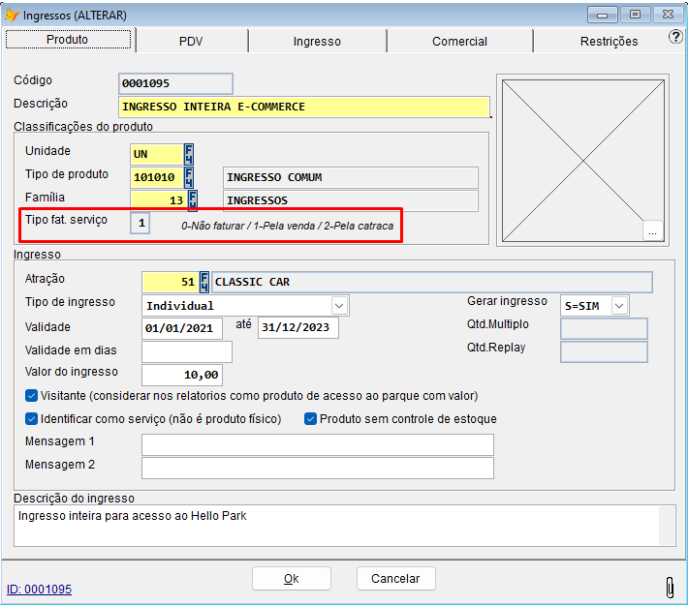Screen dimensions: 689x605
Task: Click the application icon in title bar
Action: (12, 15)
